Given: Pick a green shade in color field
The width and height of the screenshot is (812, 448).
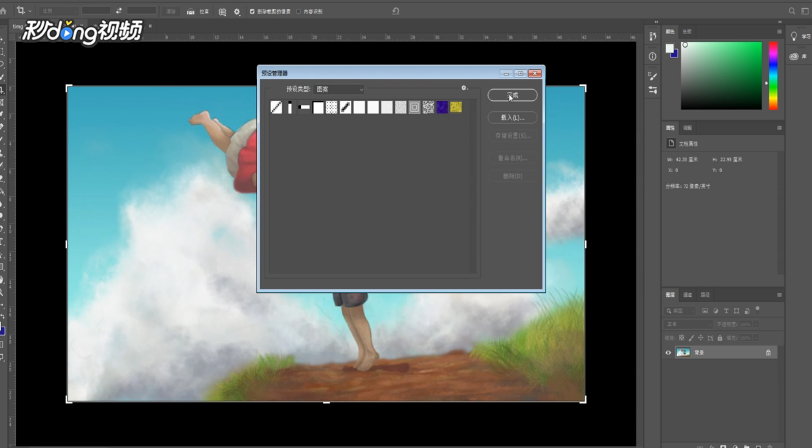Looking at the screenshot, I should click(721, 76).
